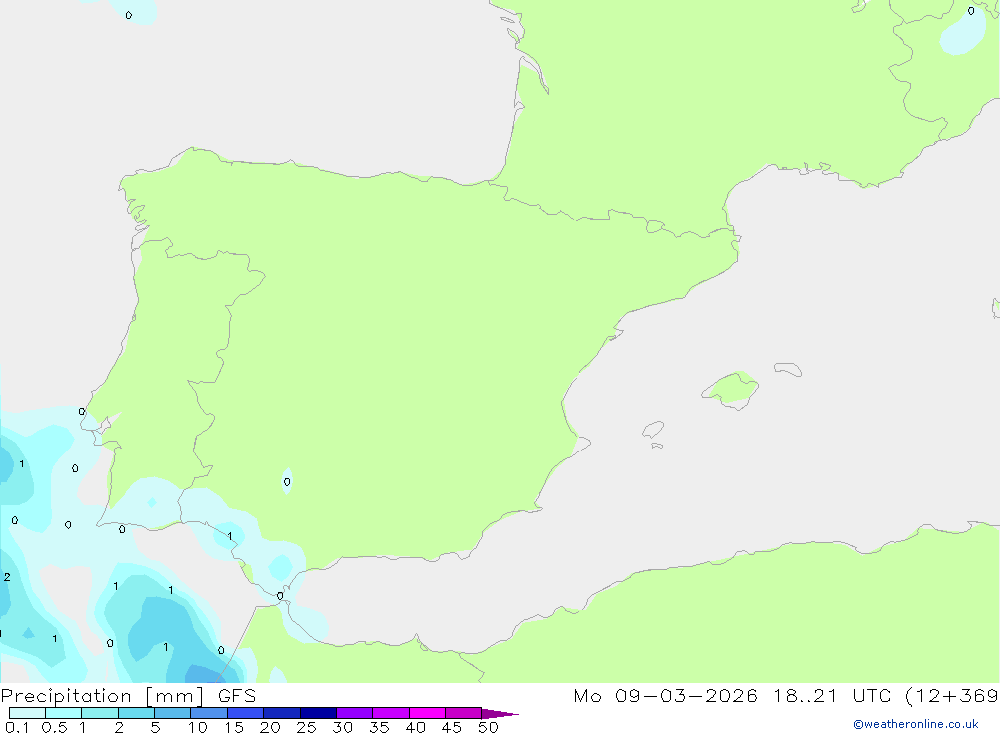Click the 20–25 mm dark blue swatch
This screenshot has height=733, width=1000.
click(x=282, y=713)
